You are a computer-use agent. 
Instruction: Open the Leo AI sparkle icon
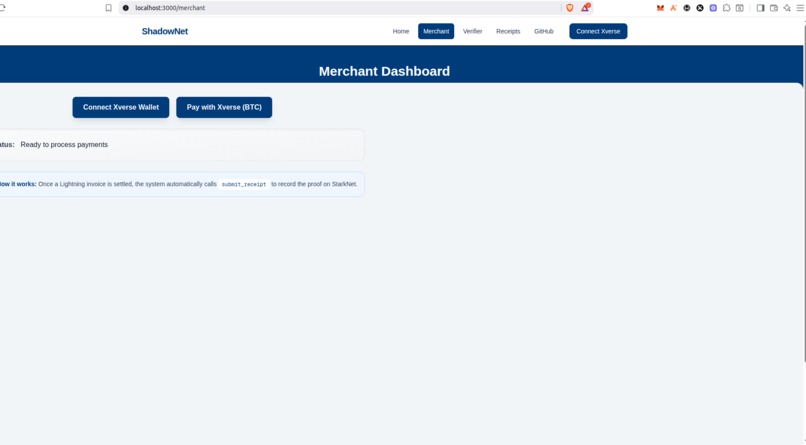pyautogui.click(x=787, y=8)
